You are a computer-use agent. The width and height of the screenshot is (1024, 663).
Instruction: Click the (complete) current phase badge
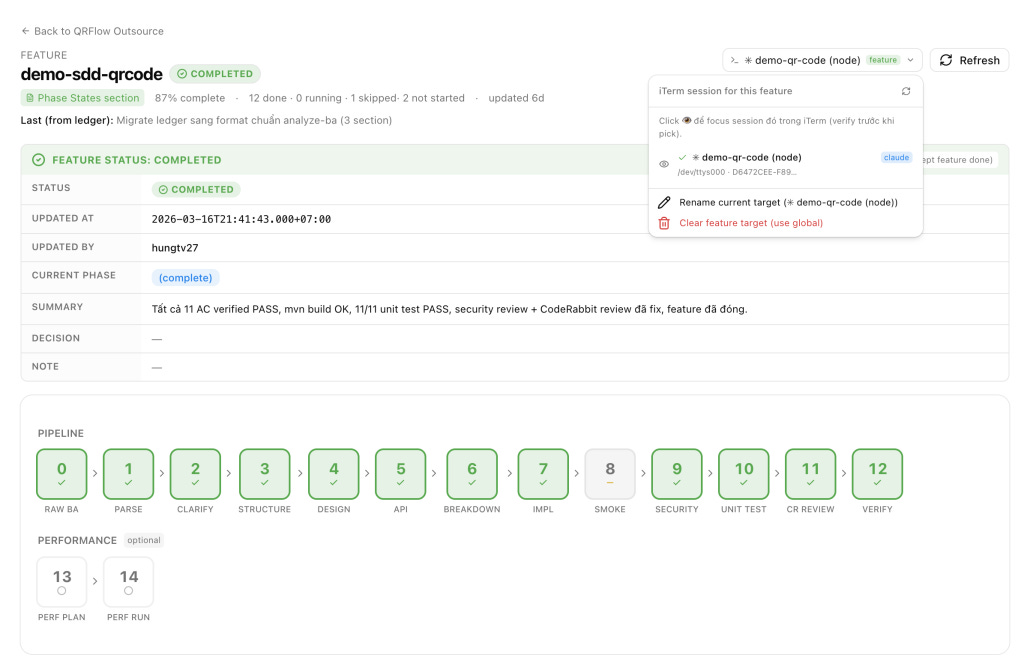pyautogui.click(x=185, y=278)
